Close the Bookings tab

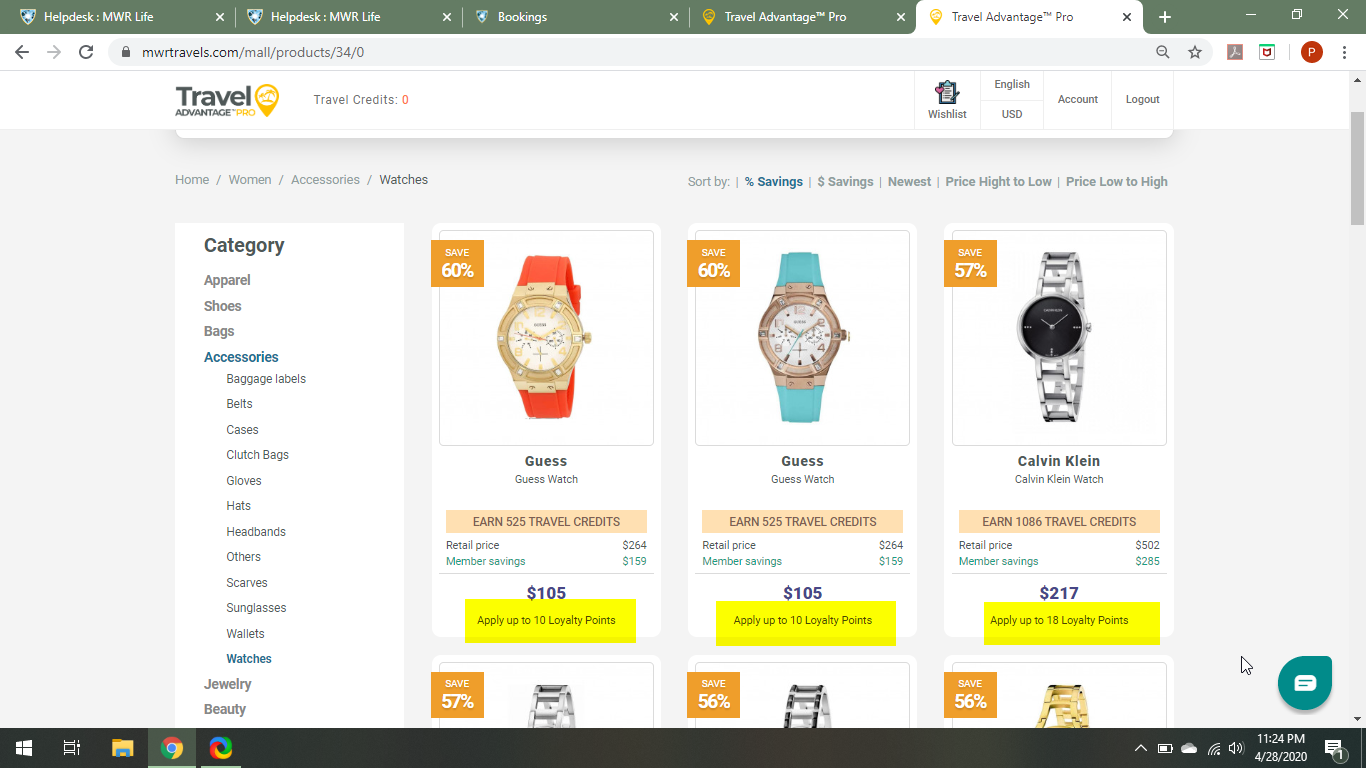click(673, 17)
